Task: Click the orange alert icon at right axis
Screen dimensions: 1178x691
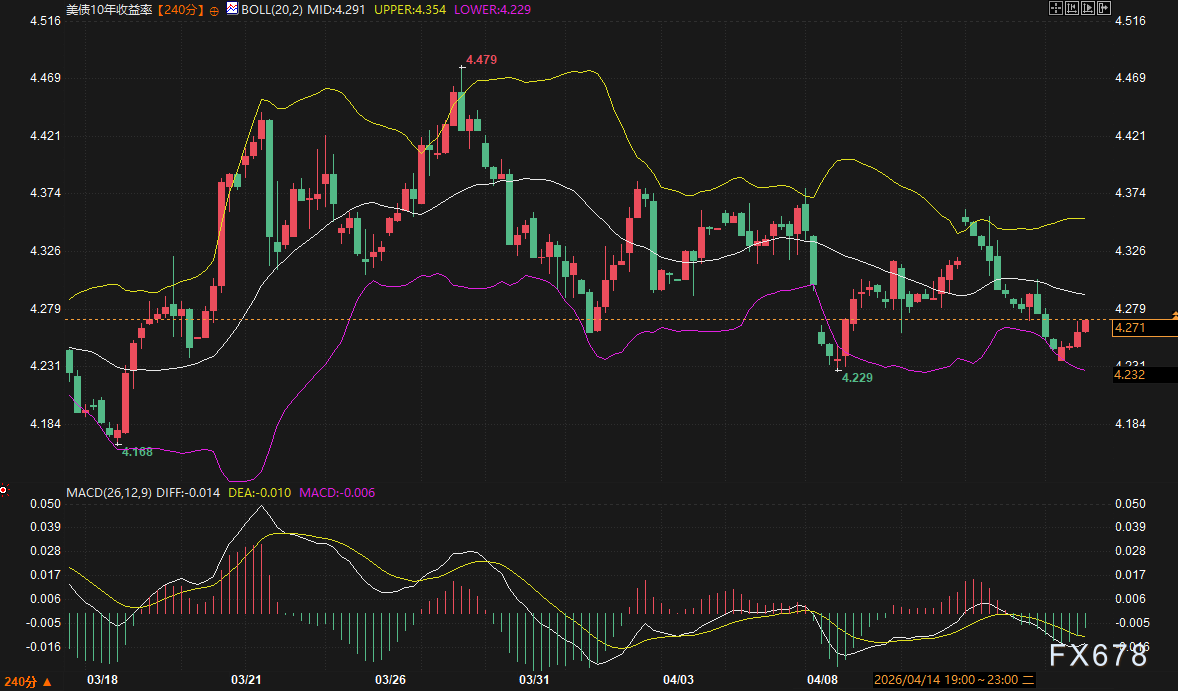Action: (1174, 315)
